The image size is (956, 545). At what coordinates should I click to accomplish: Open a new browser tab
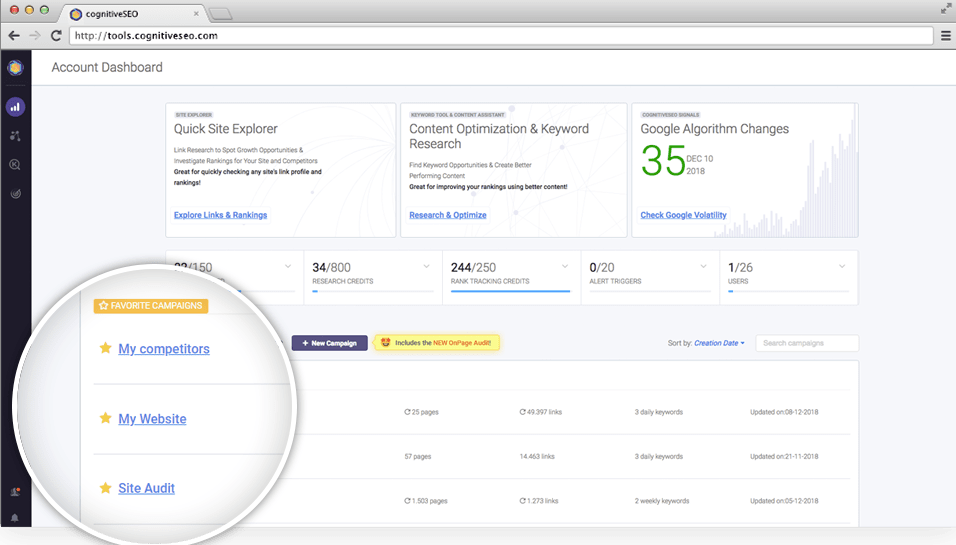(220, 13)
